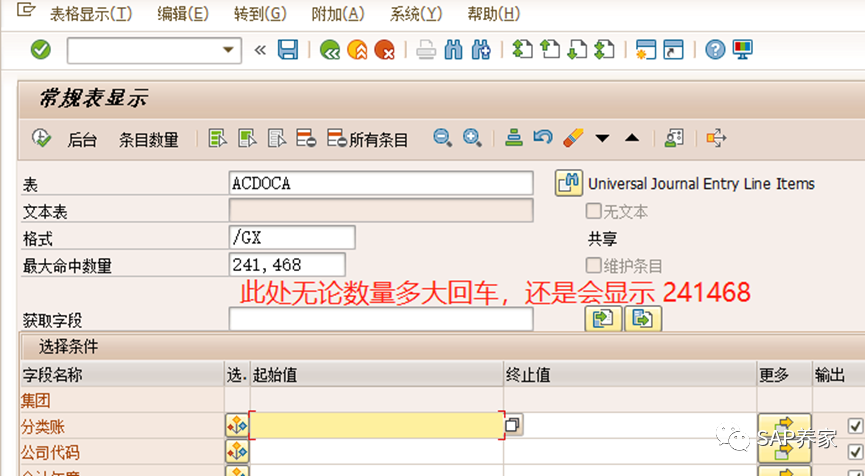Open the 表格显示(T) menu
Screen dimensions: 865x476
click(91, 14)
